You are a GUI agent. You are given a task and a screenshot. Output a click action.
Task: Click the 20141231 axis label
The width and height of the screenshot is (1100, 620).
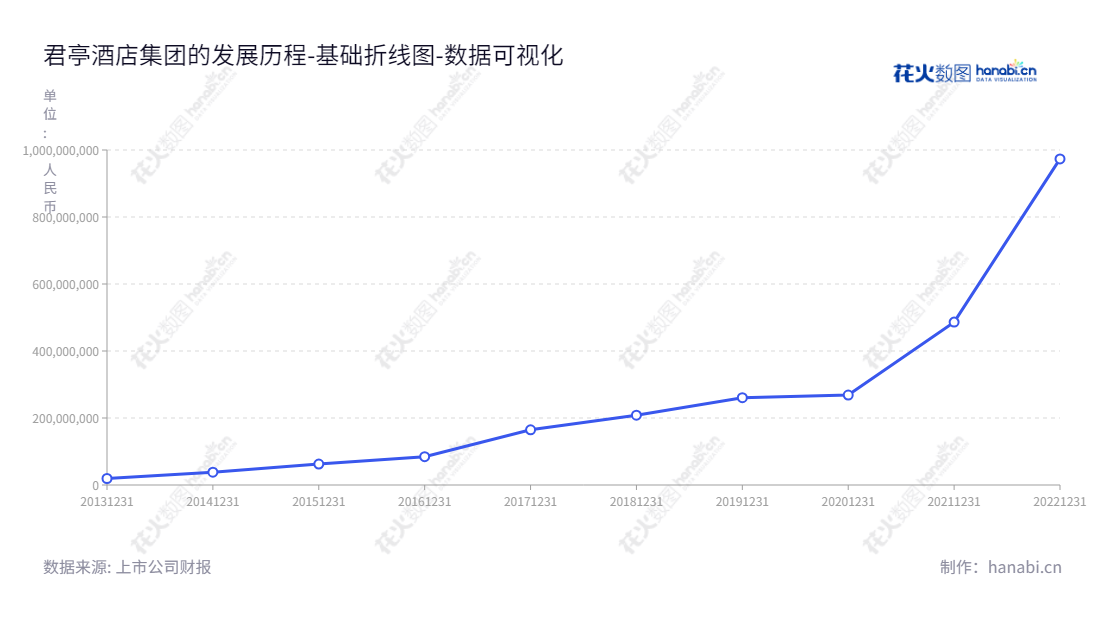[211, 500]
